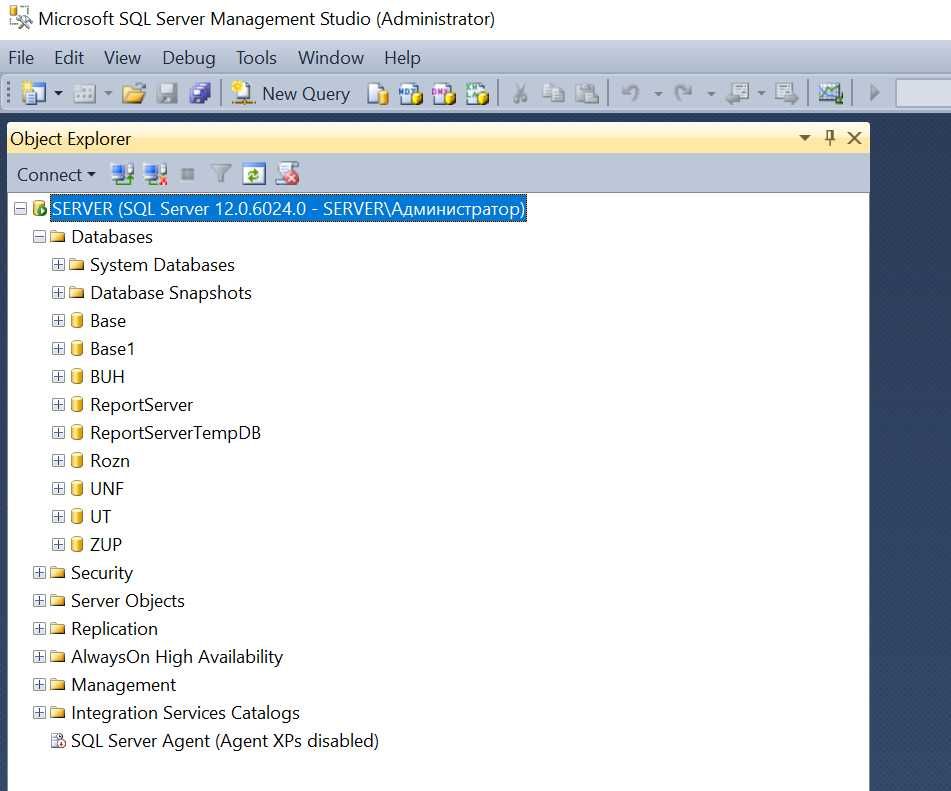Click the Disconnect server icon
Viewport: 951px width, 791px height.
155,175
